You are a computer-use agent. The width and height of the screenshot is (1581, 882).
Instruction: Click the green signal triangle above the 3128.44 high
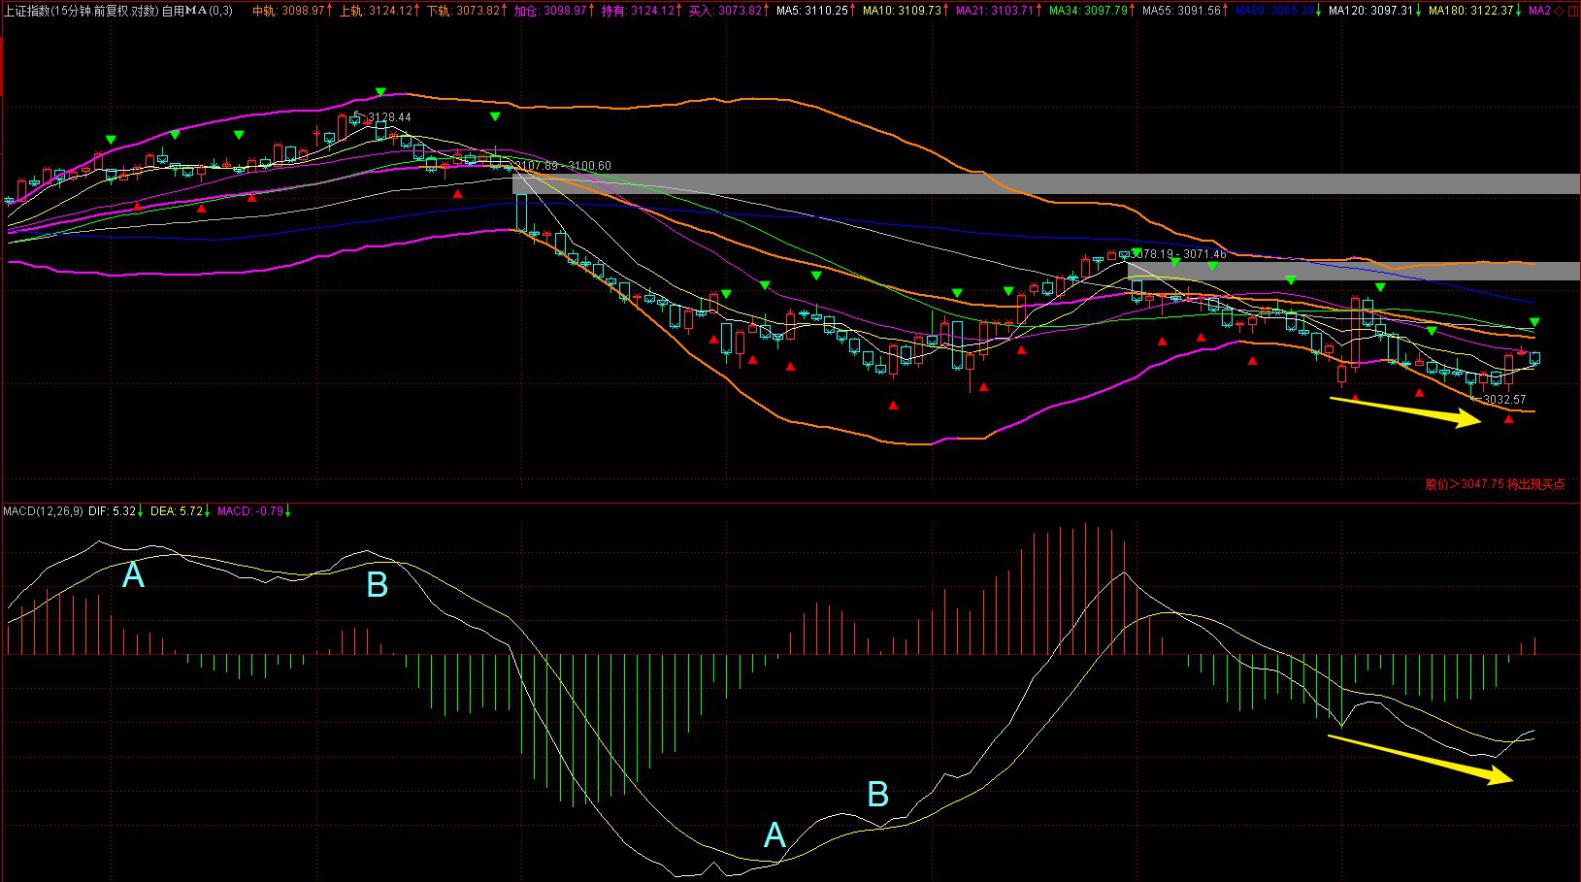click(x=380, y=92)
